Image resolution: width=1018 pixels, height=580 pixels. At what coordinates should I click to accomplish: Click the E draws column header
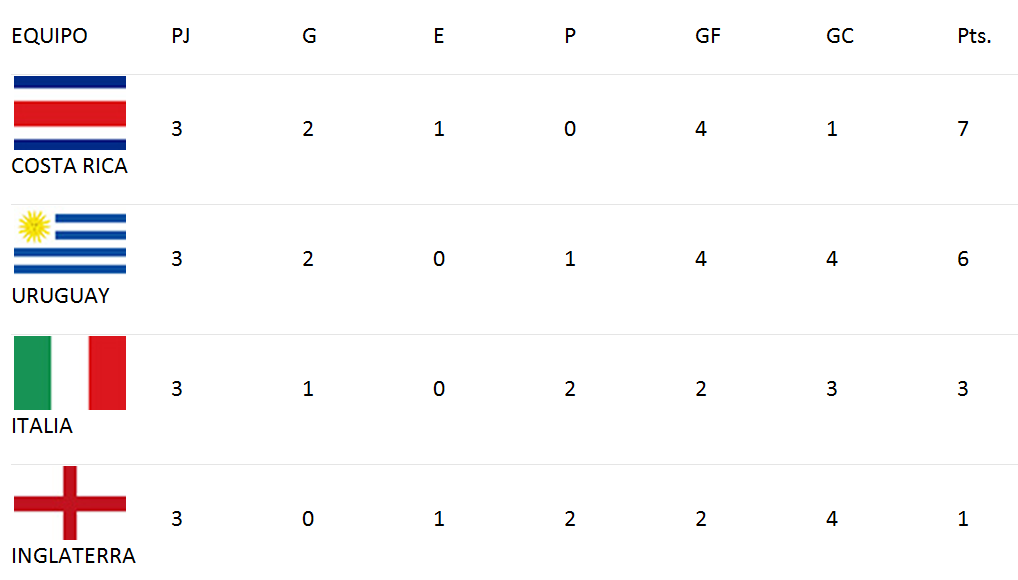point(439,36)
